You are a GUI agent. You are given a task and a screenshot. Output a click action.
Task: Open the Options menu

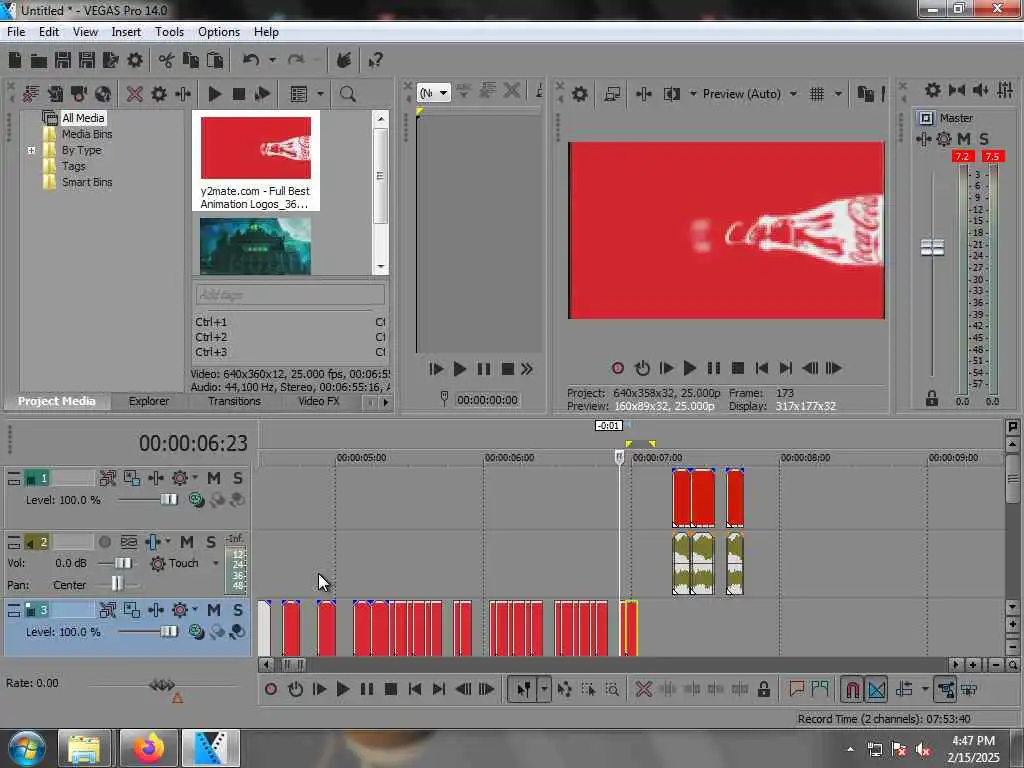click(219, 32)
